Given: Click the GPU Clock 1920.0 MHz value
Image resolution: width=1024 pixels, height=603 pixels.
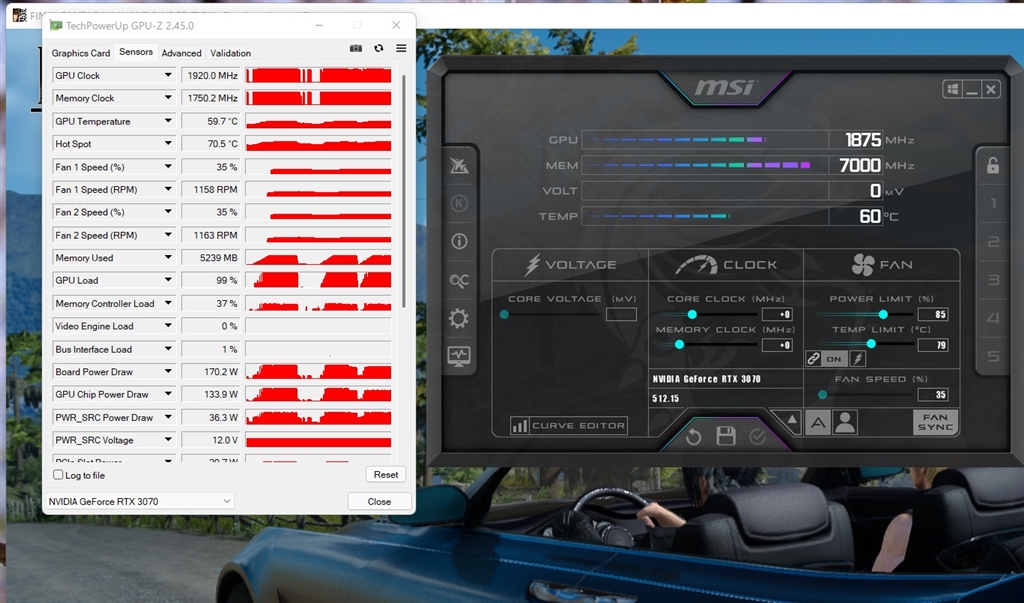Looking at the screenshot, I should [x=210, y=75].
